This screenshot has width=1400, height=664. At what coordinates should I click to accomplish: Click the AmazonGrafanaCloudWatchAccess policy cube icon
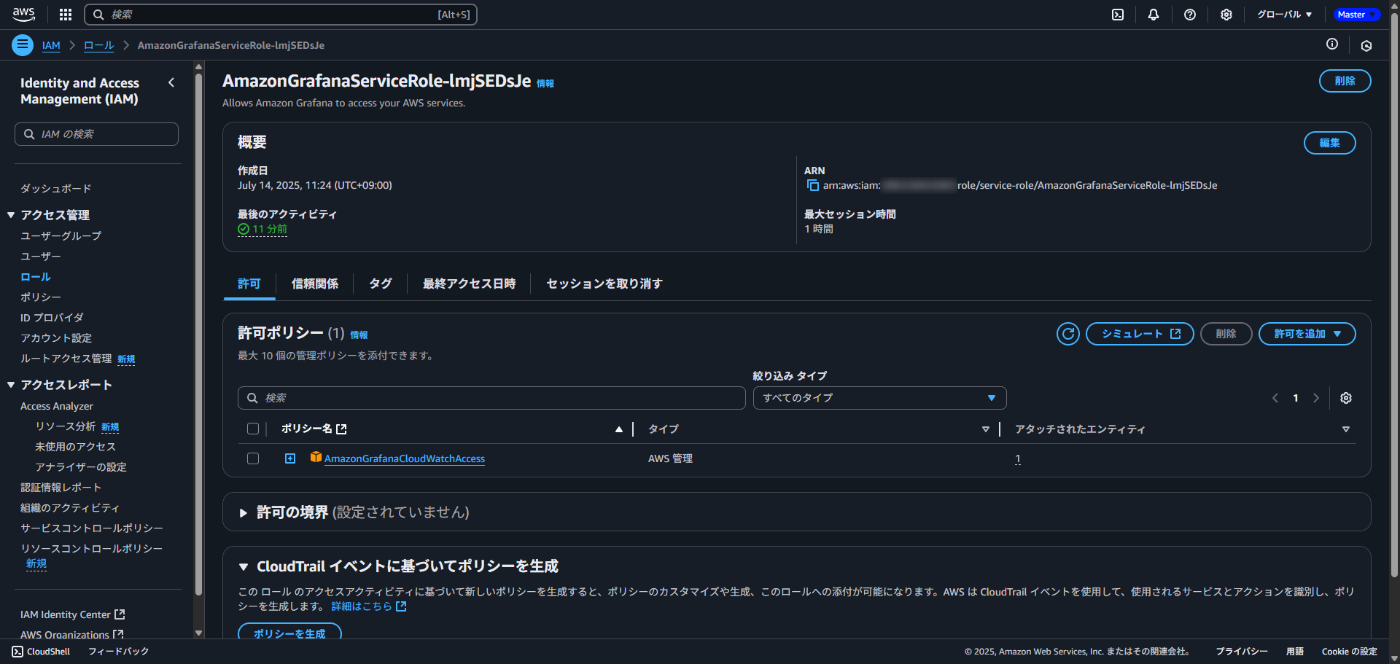[x=316, y=458]
